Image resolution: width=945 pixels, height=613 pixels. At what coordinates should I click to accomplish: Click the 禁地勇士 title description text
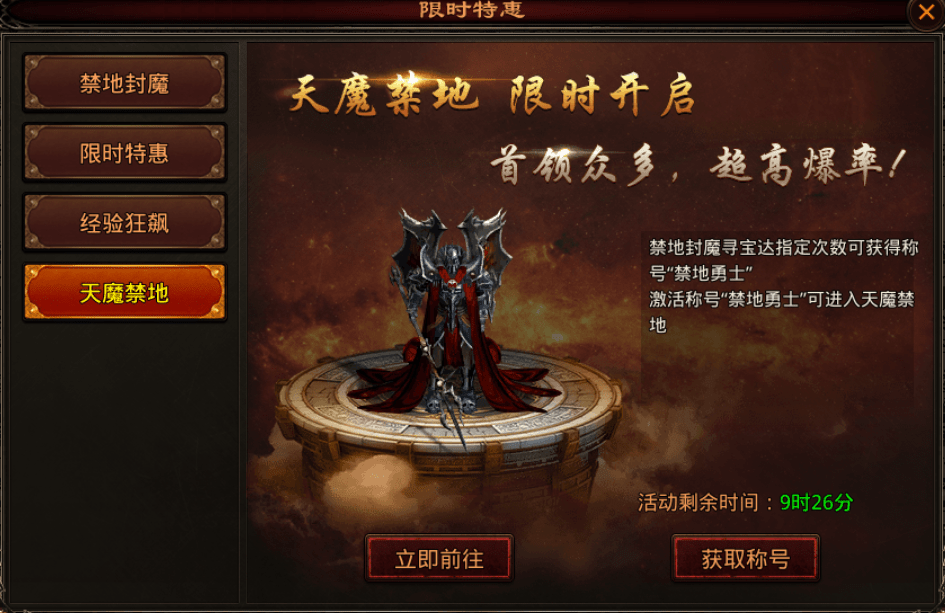click(x=782, y=286)
